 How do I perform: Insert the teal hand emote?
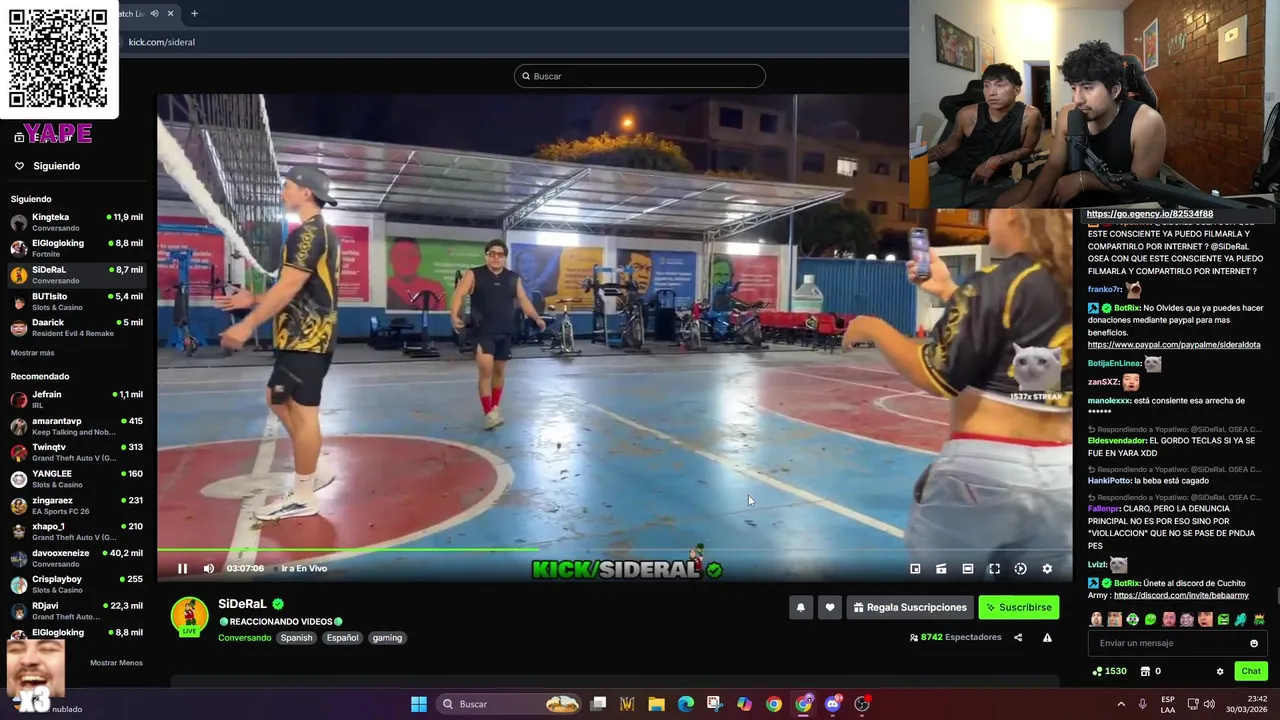point(1241,619)
